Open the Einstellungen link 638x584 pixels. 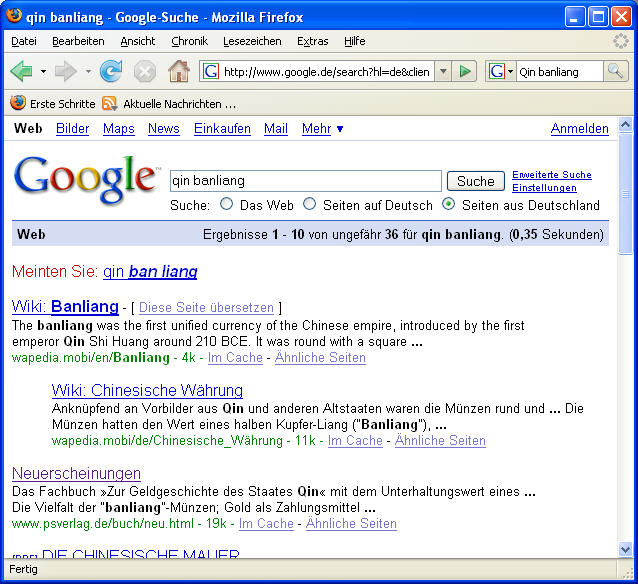(544, 188)
